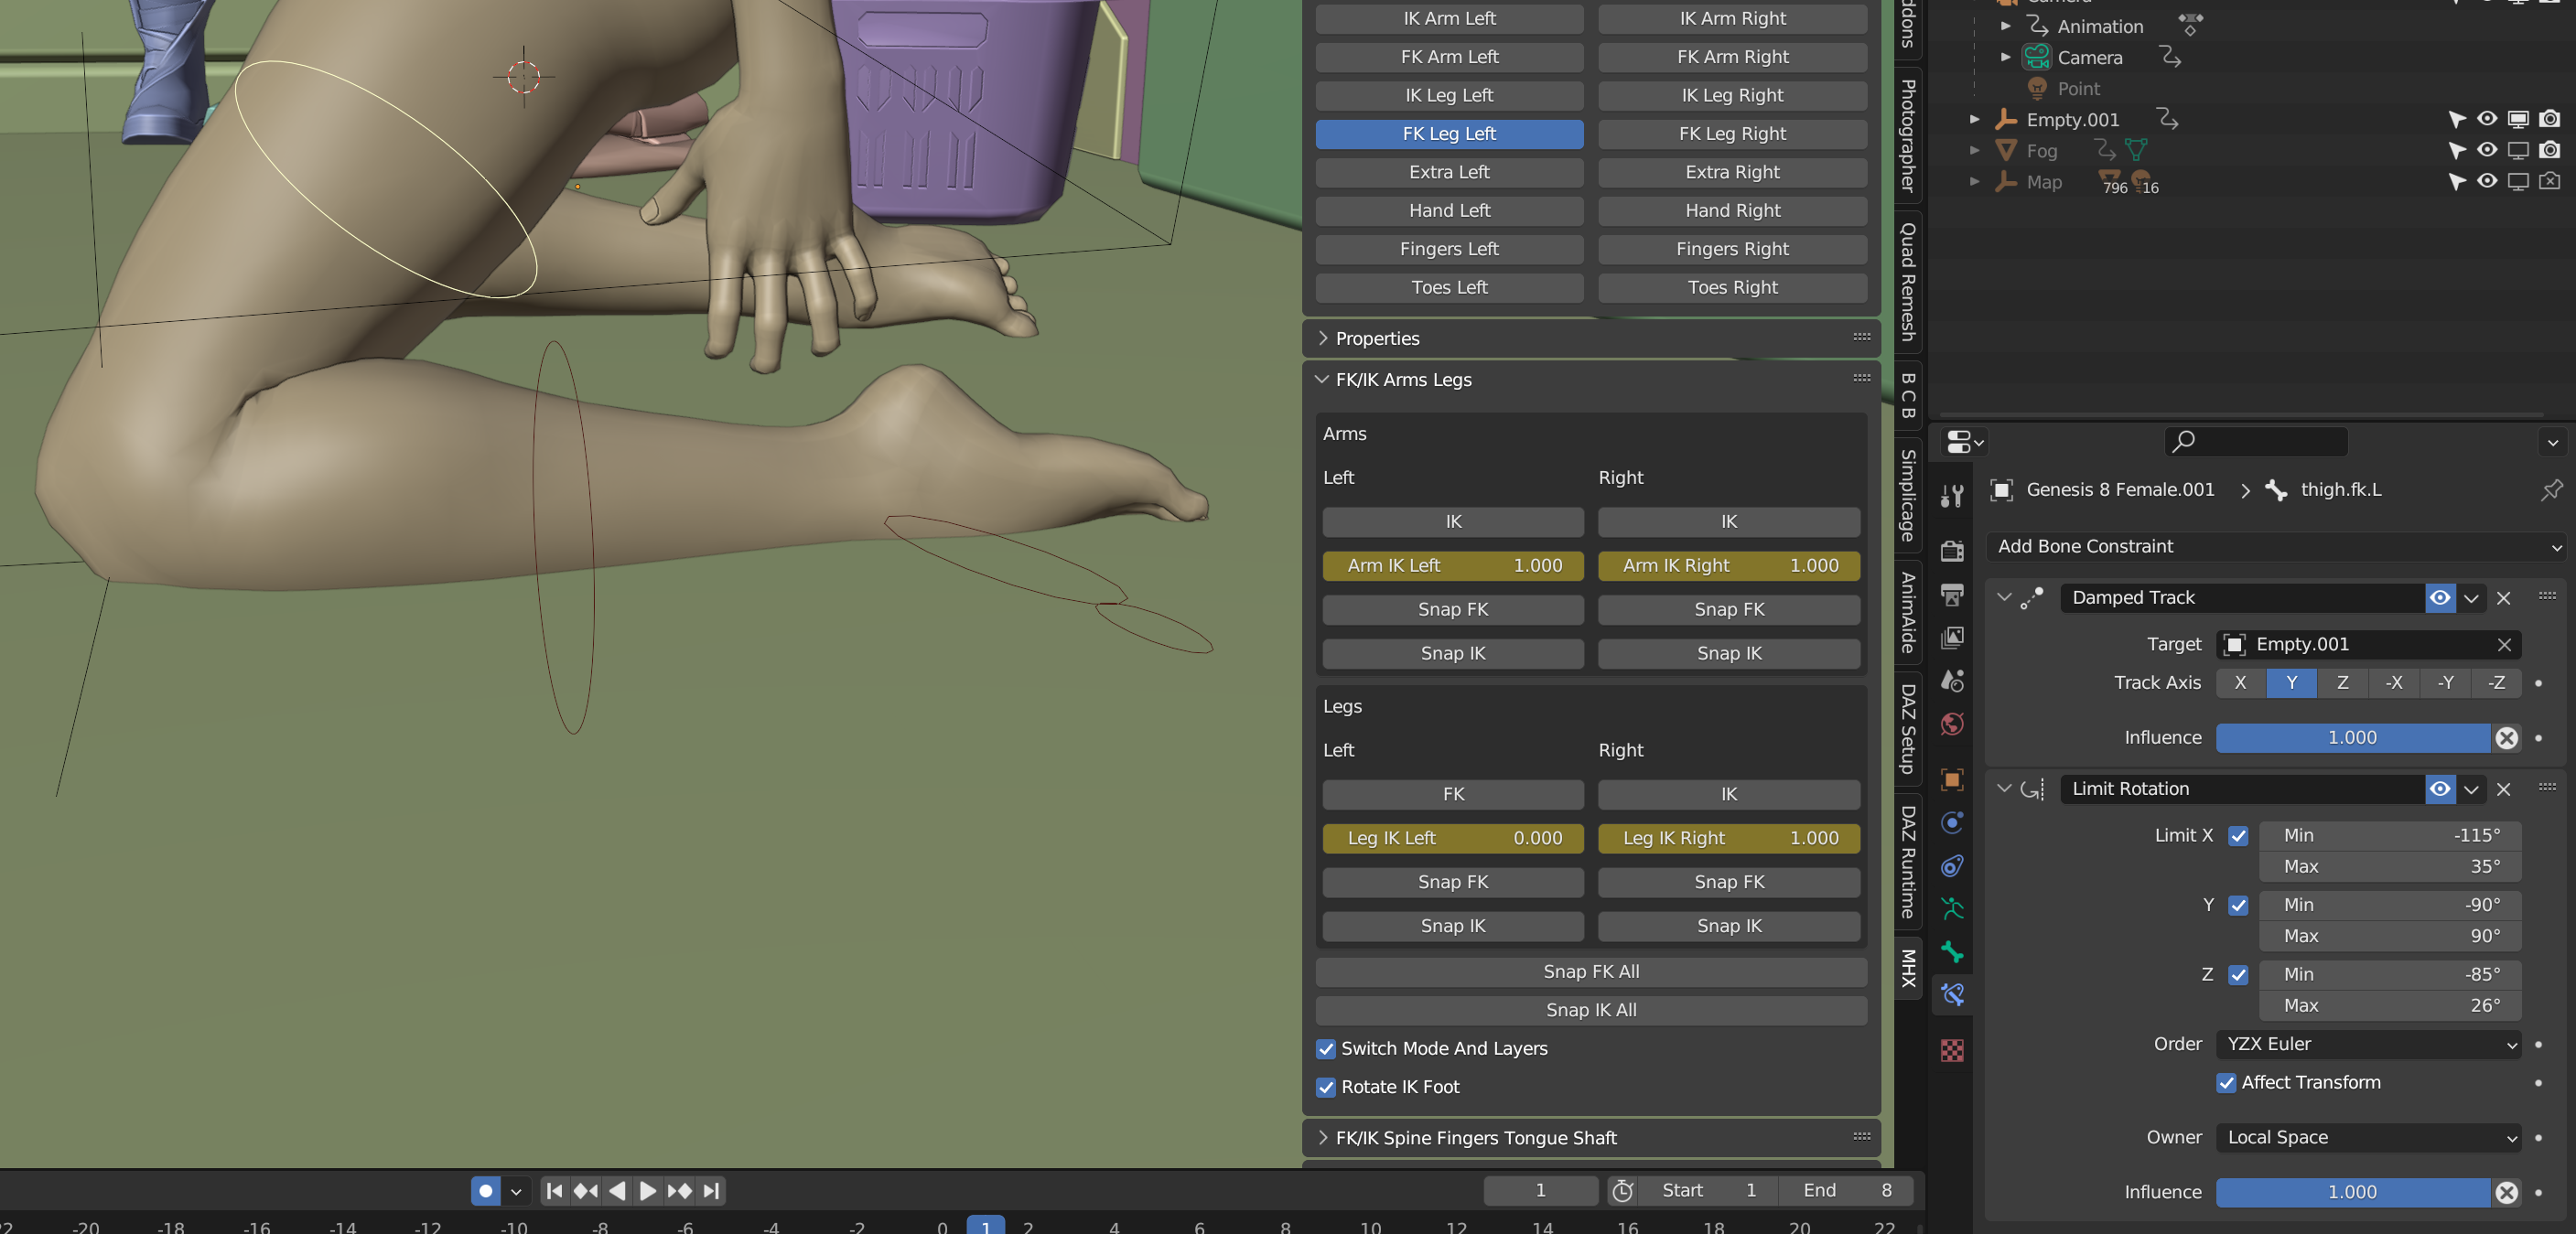
Task: Open the Texture properties checker icon
Action: [1951, 1050]
